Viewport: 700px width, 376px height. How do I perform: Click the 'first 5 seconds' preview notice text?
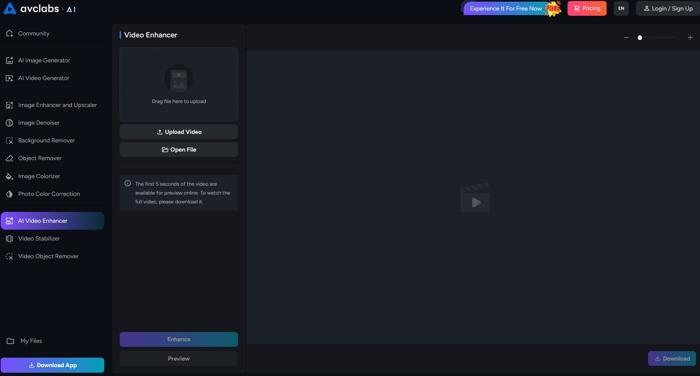coord(183,193)
